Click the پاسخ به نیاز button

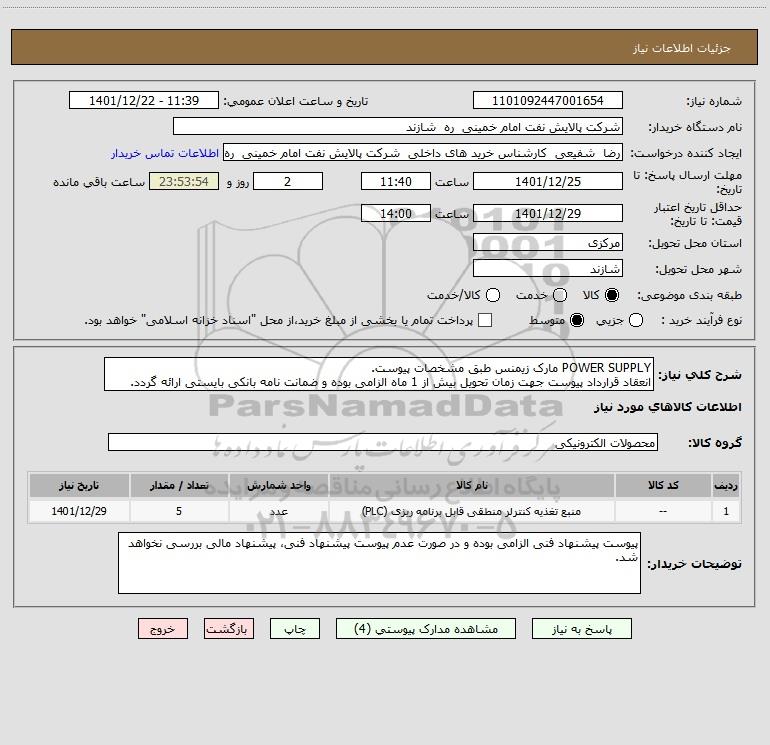[x=582, y=629]
